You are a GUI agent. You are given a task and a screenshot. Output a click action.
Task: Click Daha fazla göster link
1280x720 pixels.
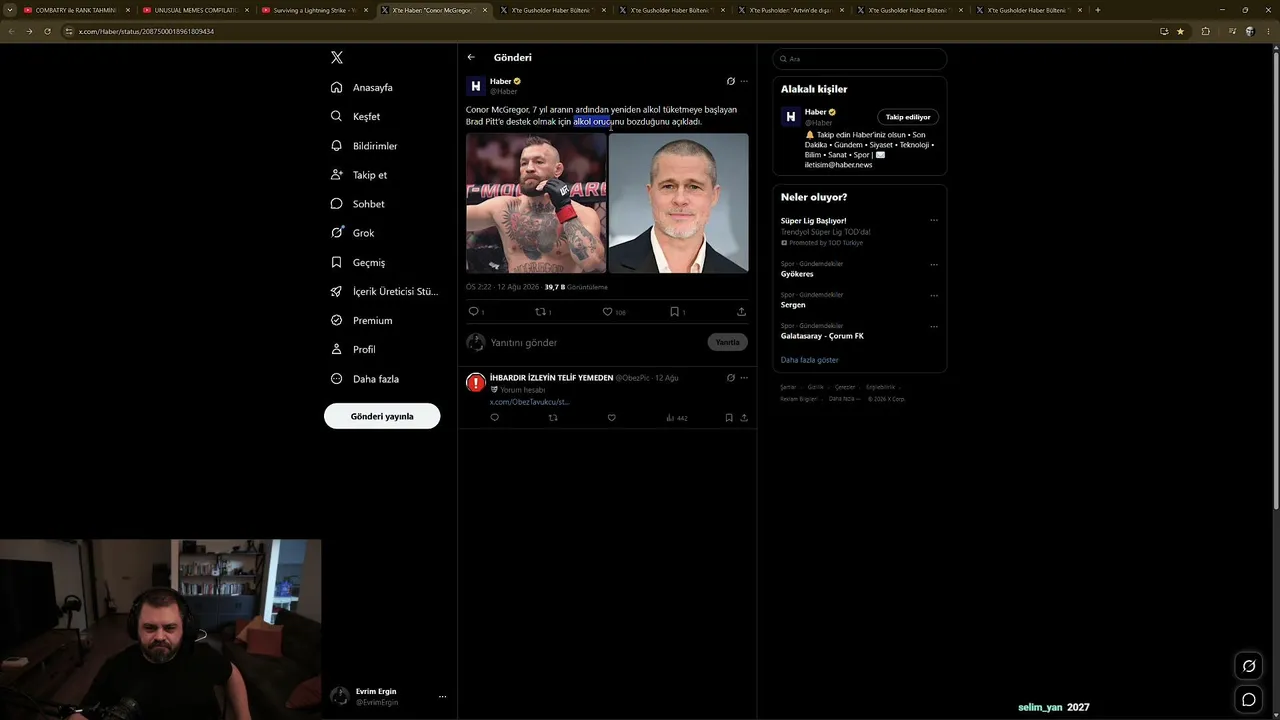click(810, 360)
